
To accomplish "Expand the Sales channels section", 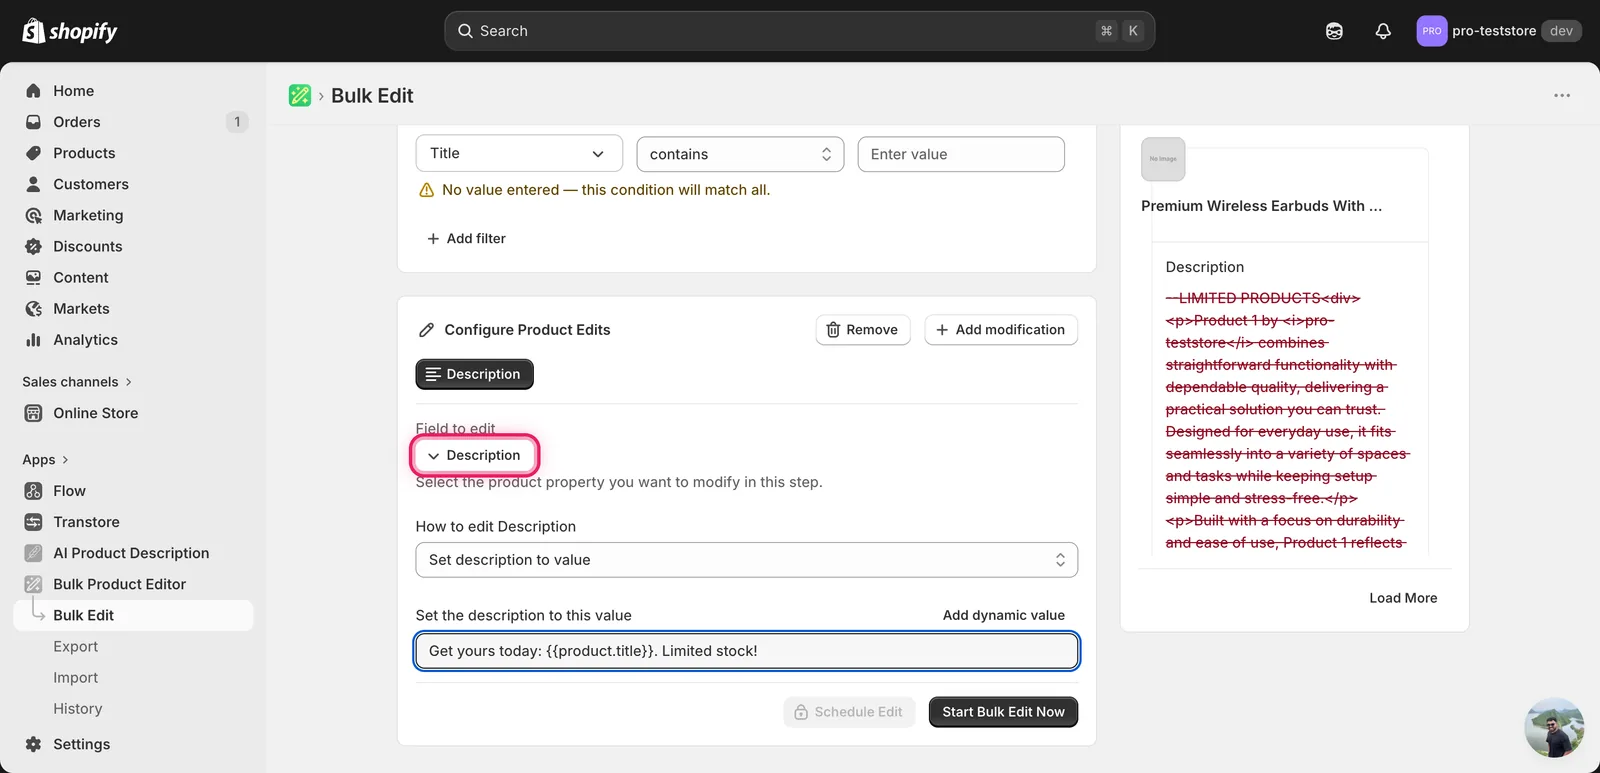I will point(77,382).
